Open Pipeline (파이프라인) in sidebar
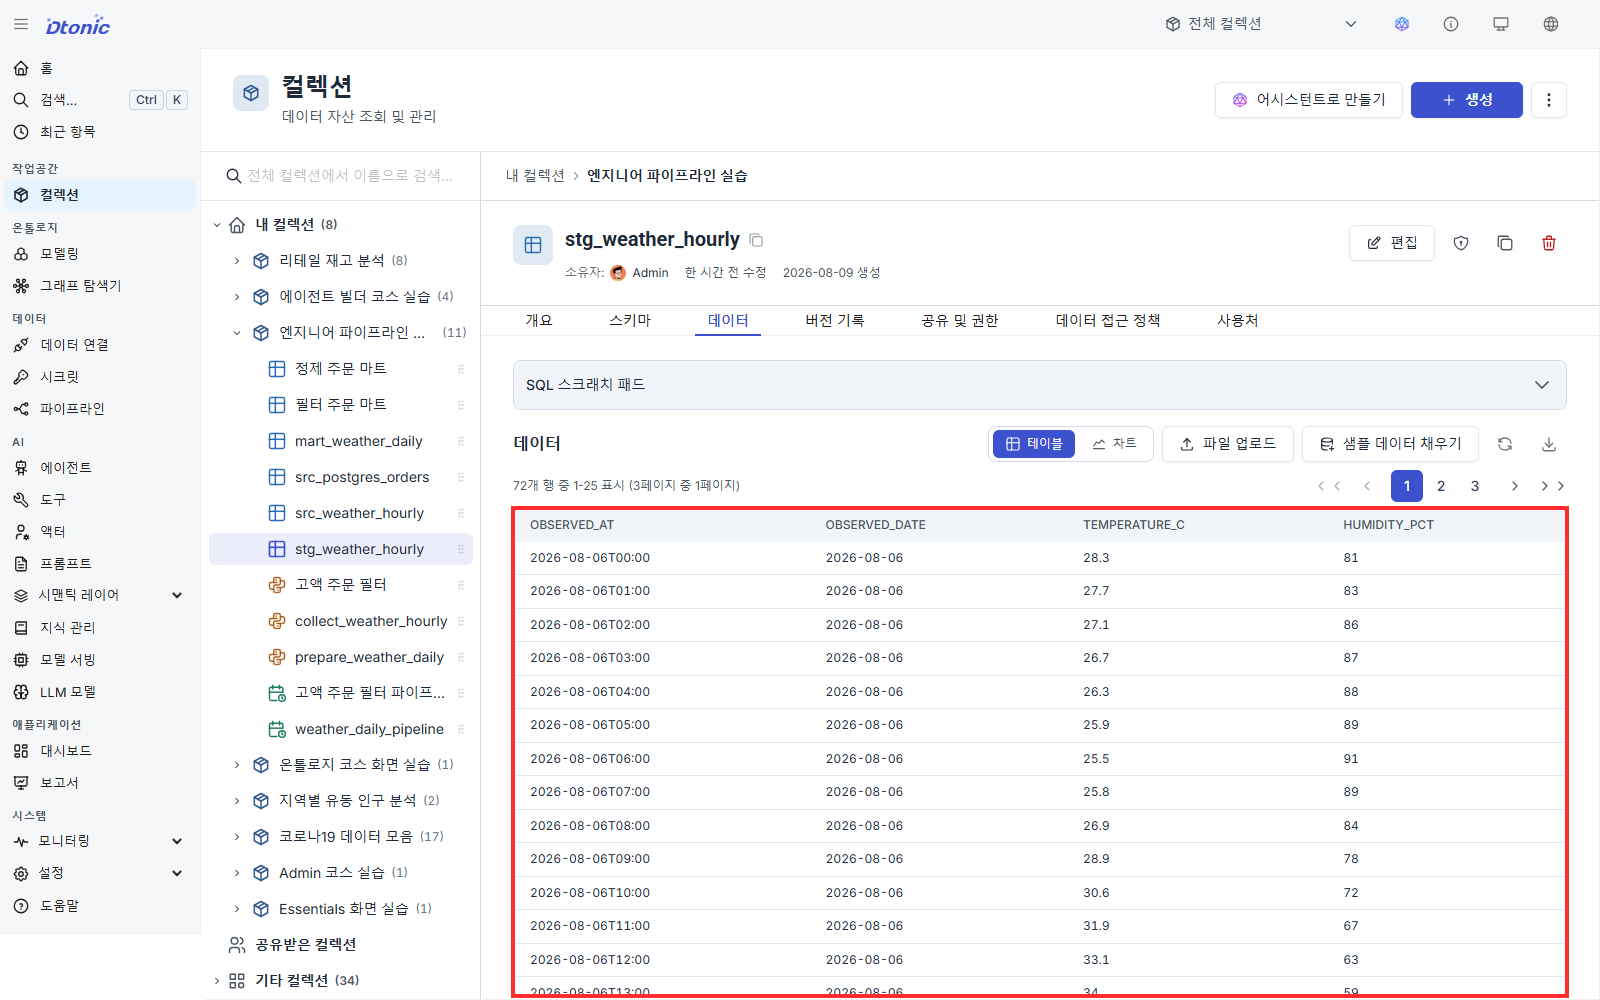Screen dimensions: 1600x1000 (x=100, y=409)
